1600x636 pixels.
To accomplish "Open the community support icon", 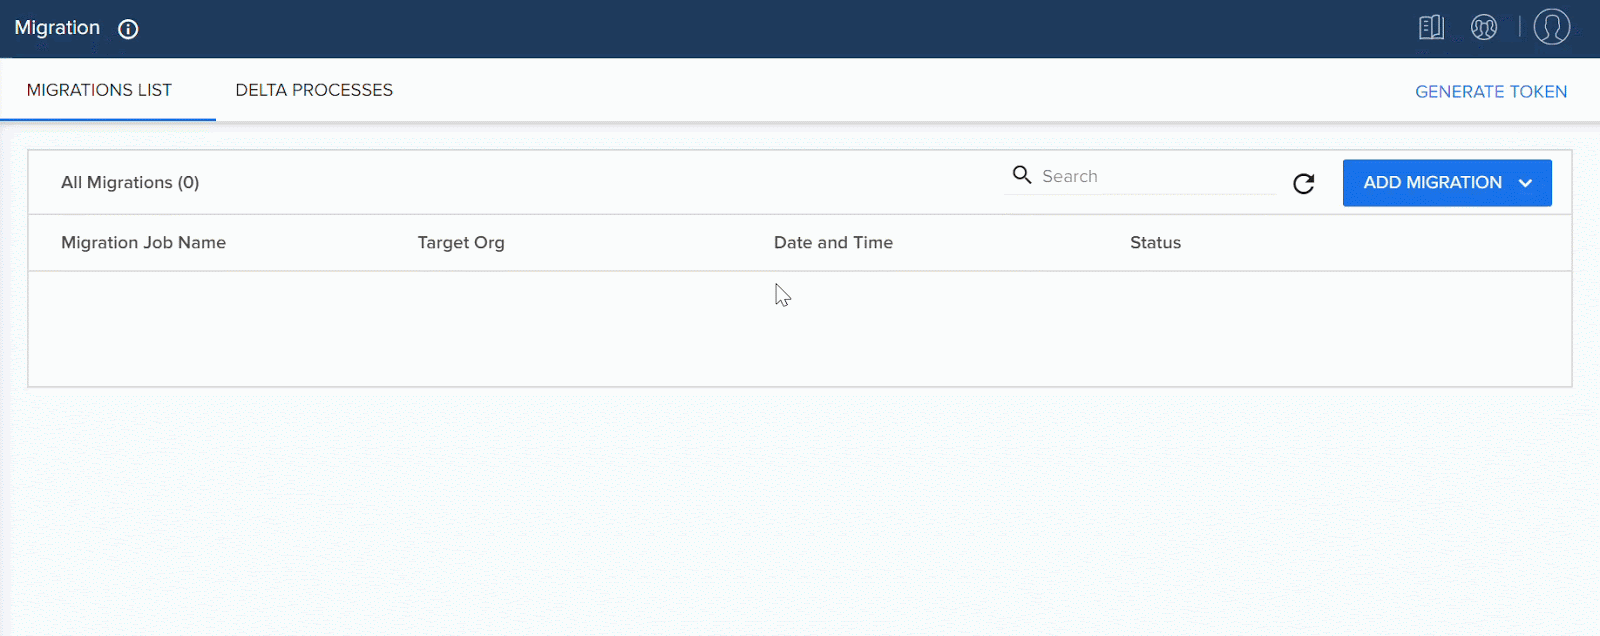I will (x=1484, y=27).
